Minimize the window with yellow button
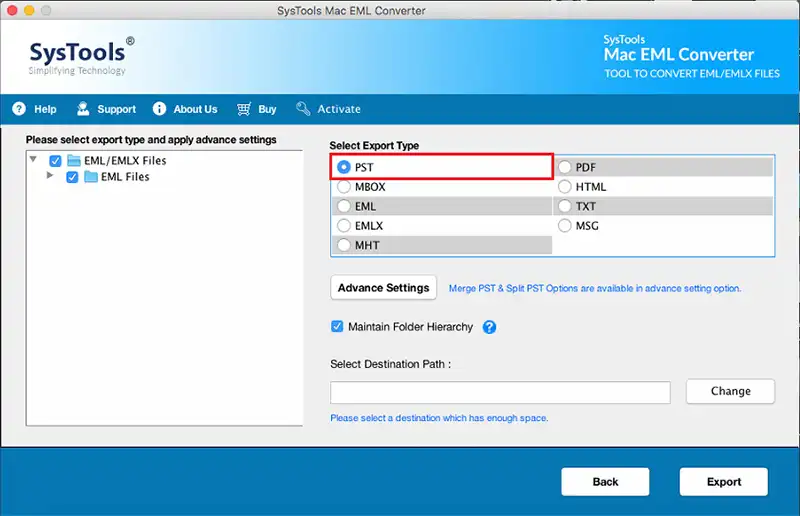The image size is (800, 516). pos(29,10)
